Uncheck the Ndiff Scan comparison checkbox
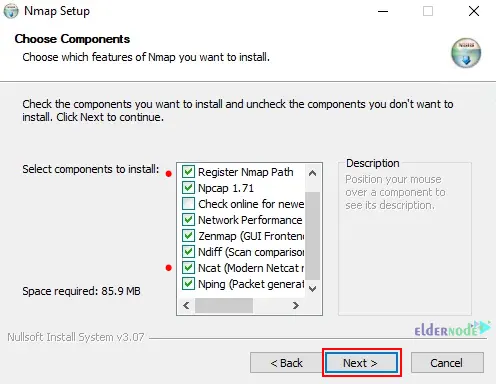This screenshot has height=384, width=496. tap(188, 252)
